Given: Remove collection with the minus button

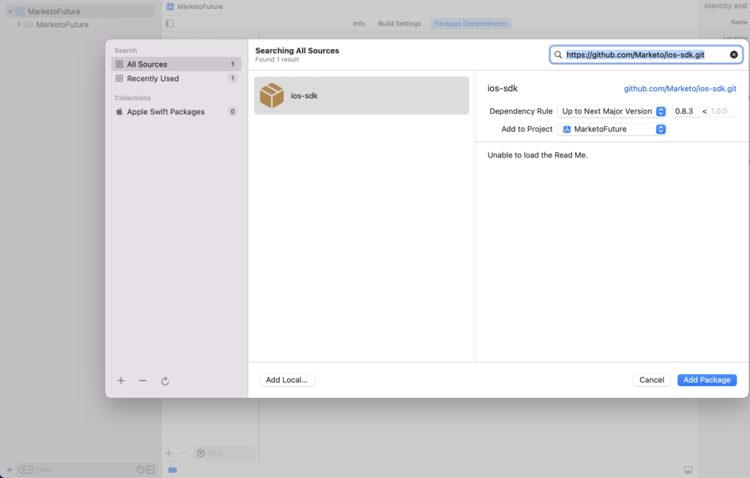Looking at the screenshot, I should coord(143,380).
